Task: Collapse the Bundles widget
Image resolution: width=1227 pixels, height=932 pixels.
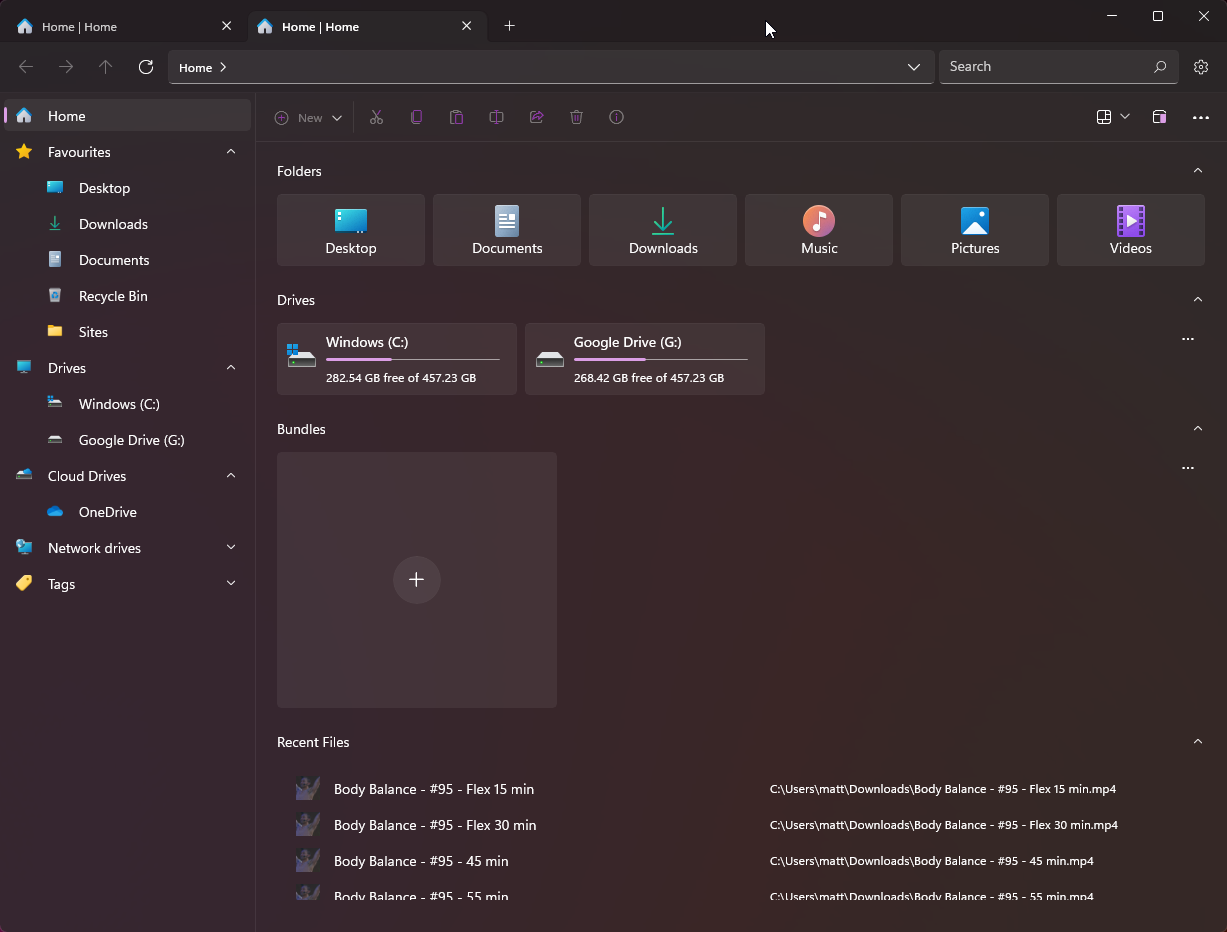Action: (1197, 429)
